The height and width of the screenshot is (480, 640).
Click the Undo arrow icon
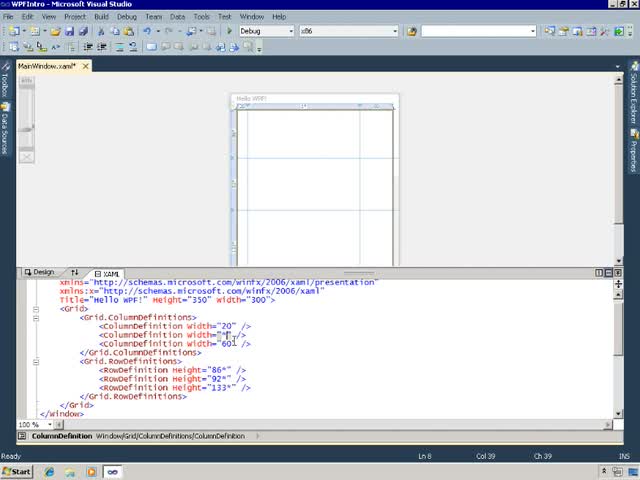pyautogui.click(x=147, y=31)
